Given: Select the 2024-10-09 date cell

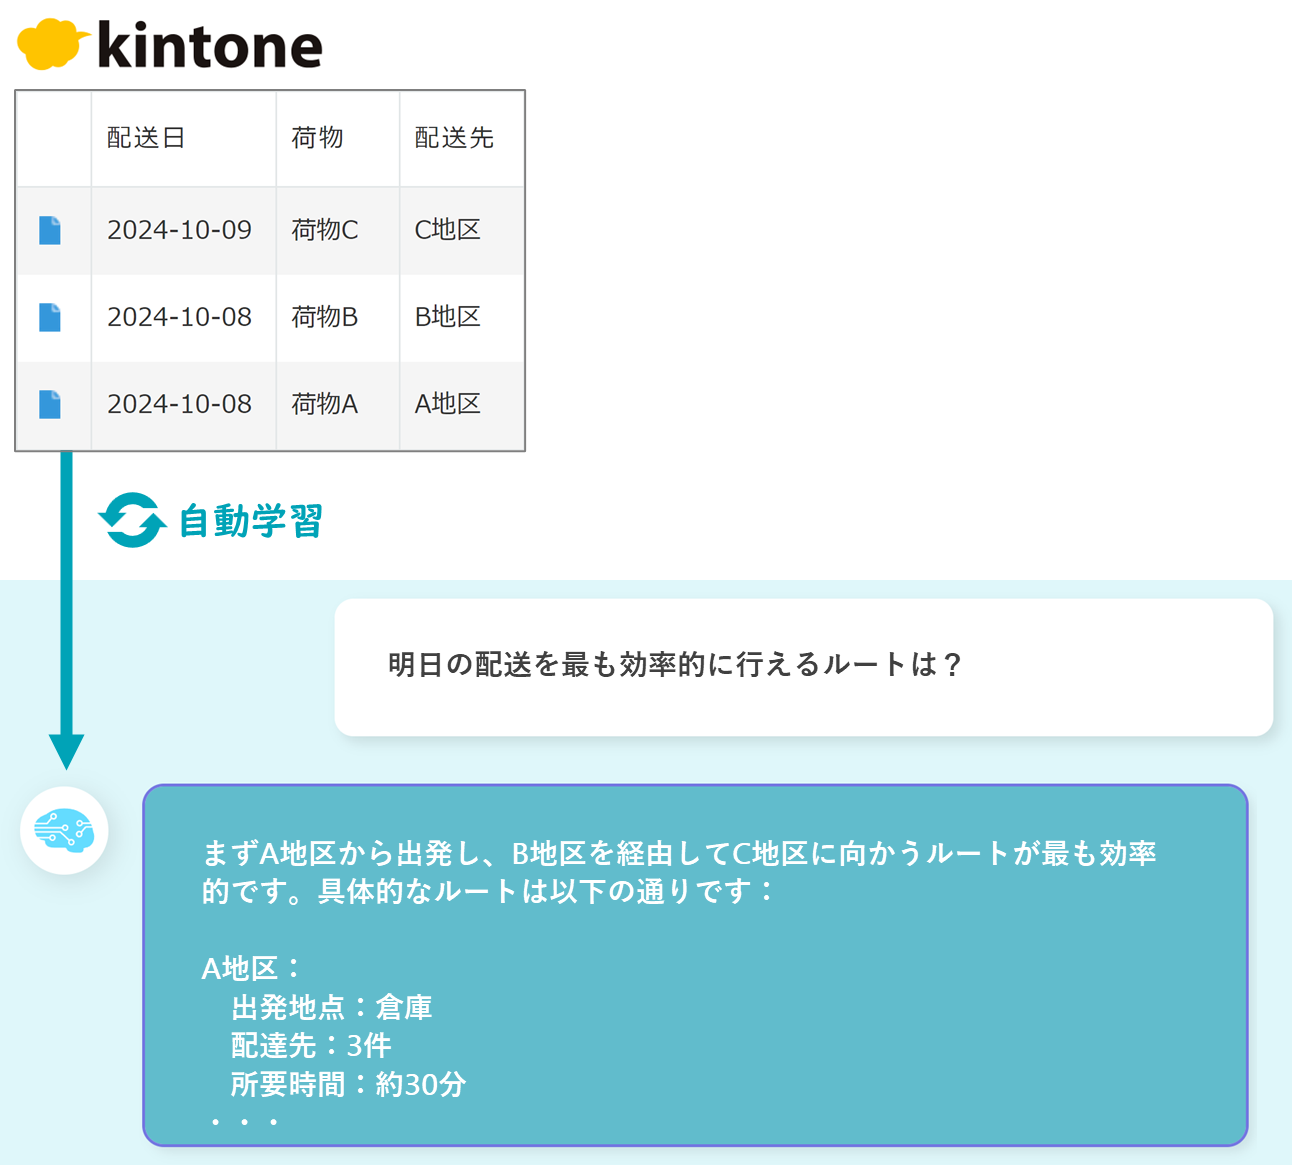Looking at the screenshot, I should pos(179,230).
